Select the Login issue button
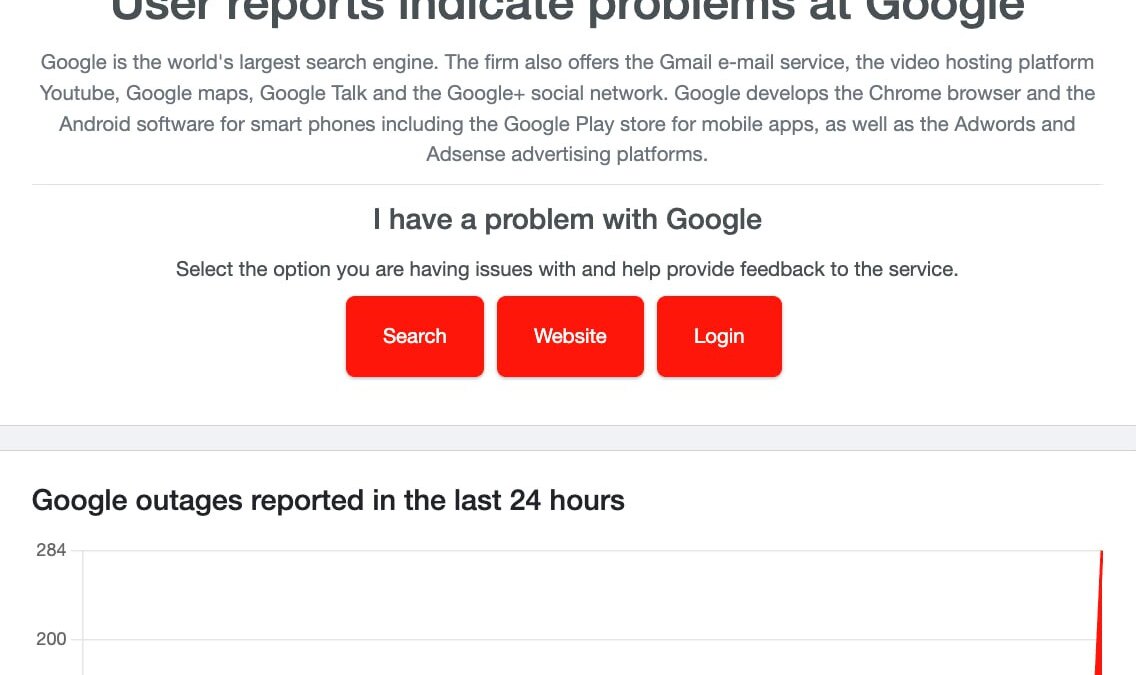Image resolution: width=1136 pixels, height=675 pixels. pyautogui.click(x=719, y=337)
